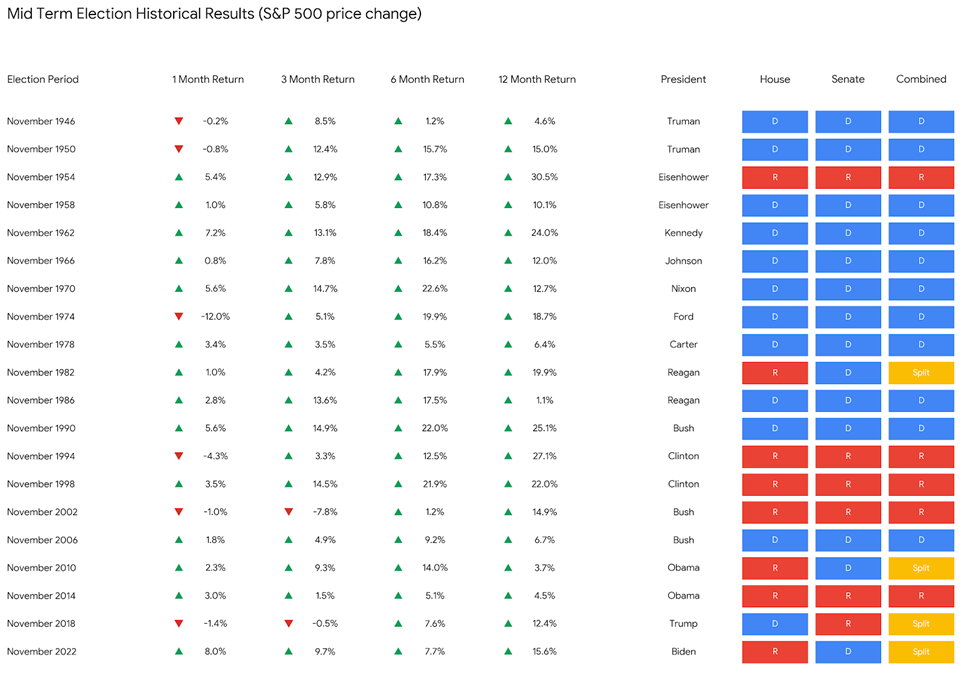Click the Mid Term Election Historical Results title
This screenshot has width=965, height=687.
(x=214, y=14)
